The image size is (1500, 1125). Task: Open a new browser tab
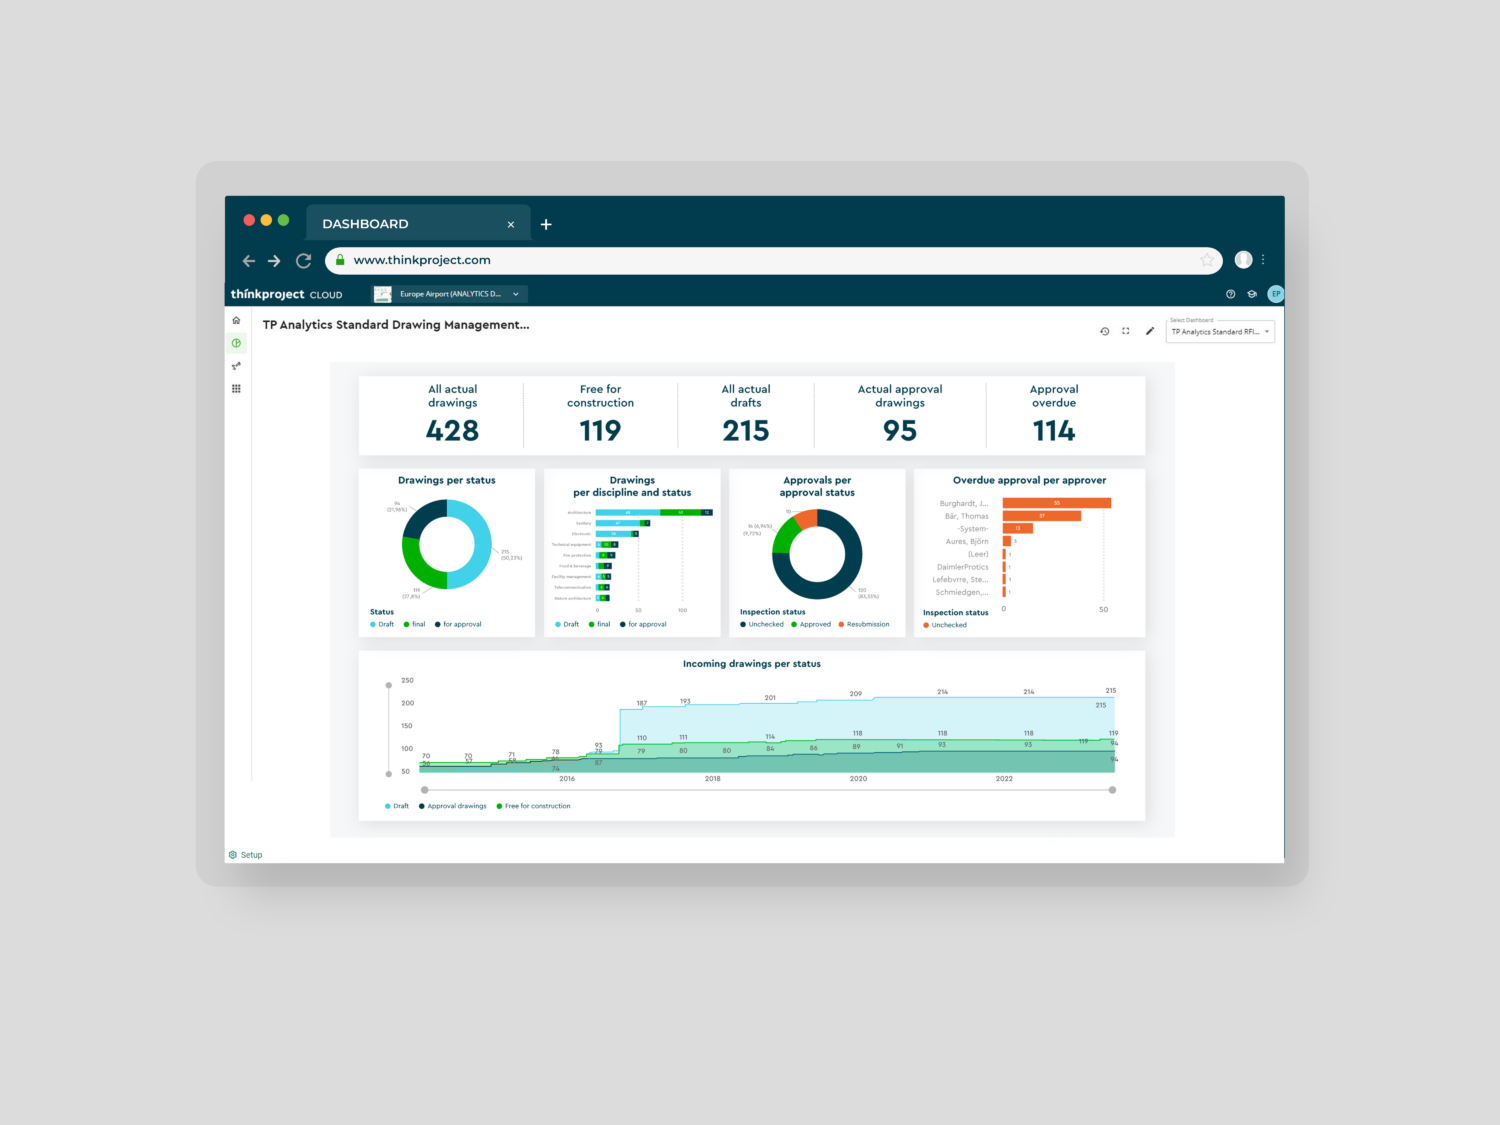tap(546, 224)
